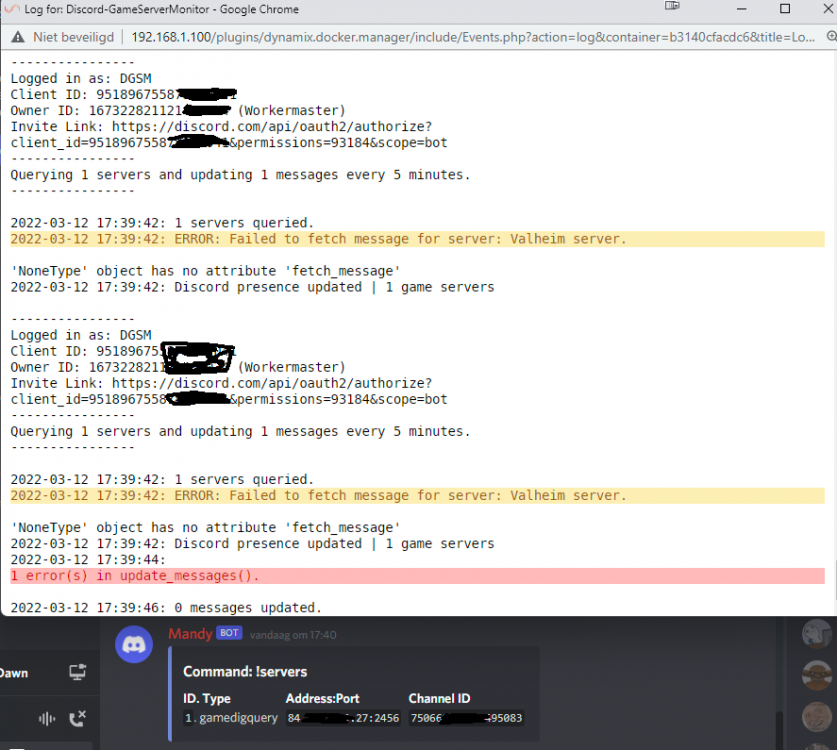The height and width of the screenshot is (750, 837).
Task: Click the top member avatar in Discord list
Action: point(817,634)
